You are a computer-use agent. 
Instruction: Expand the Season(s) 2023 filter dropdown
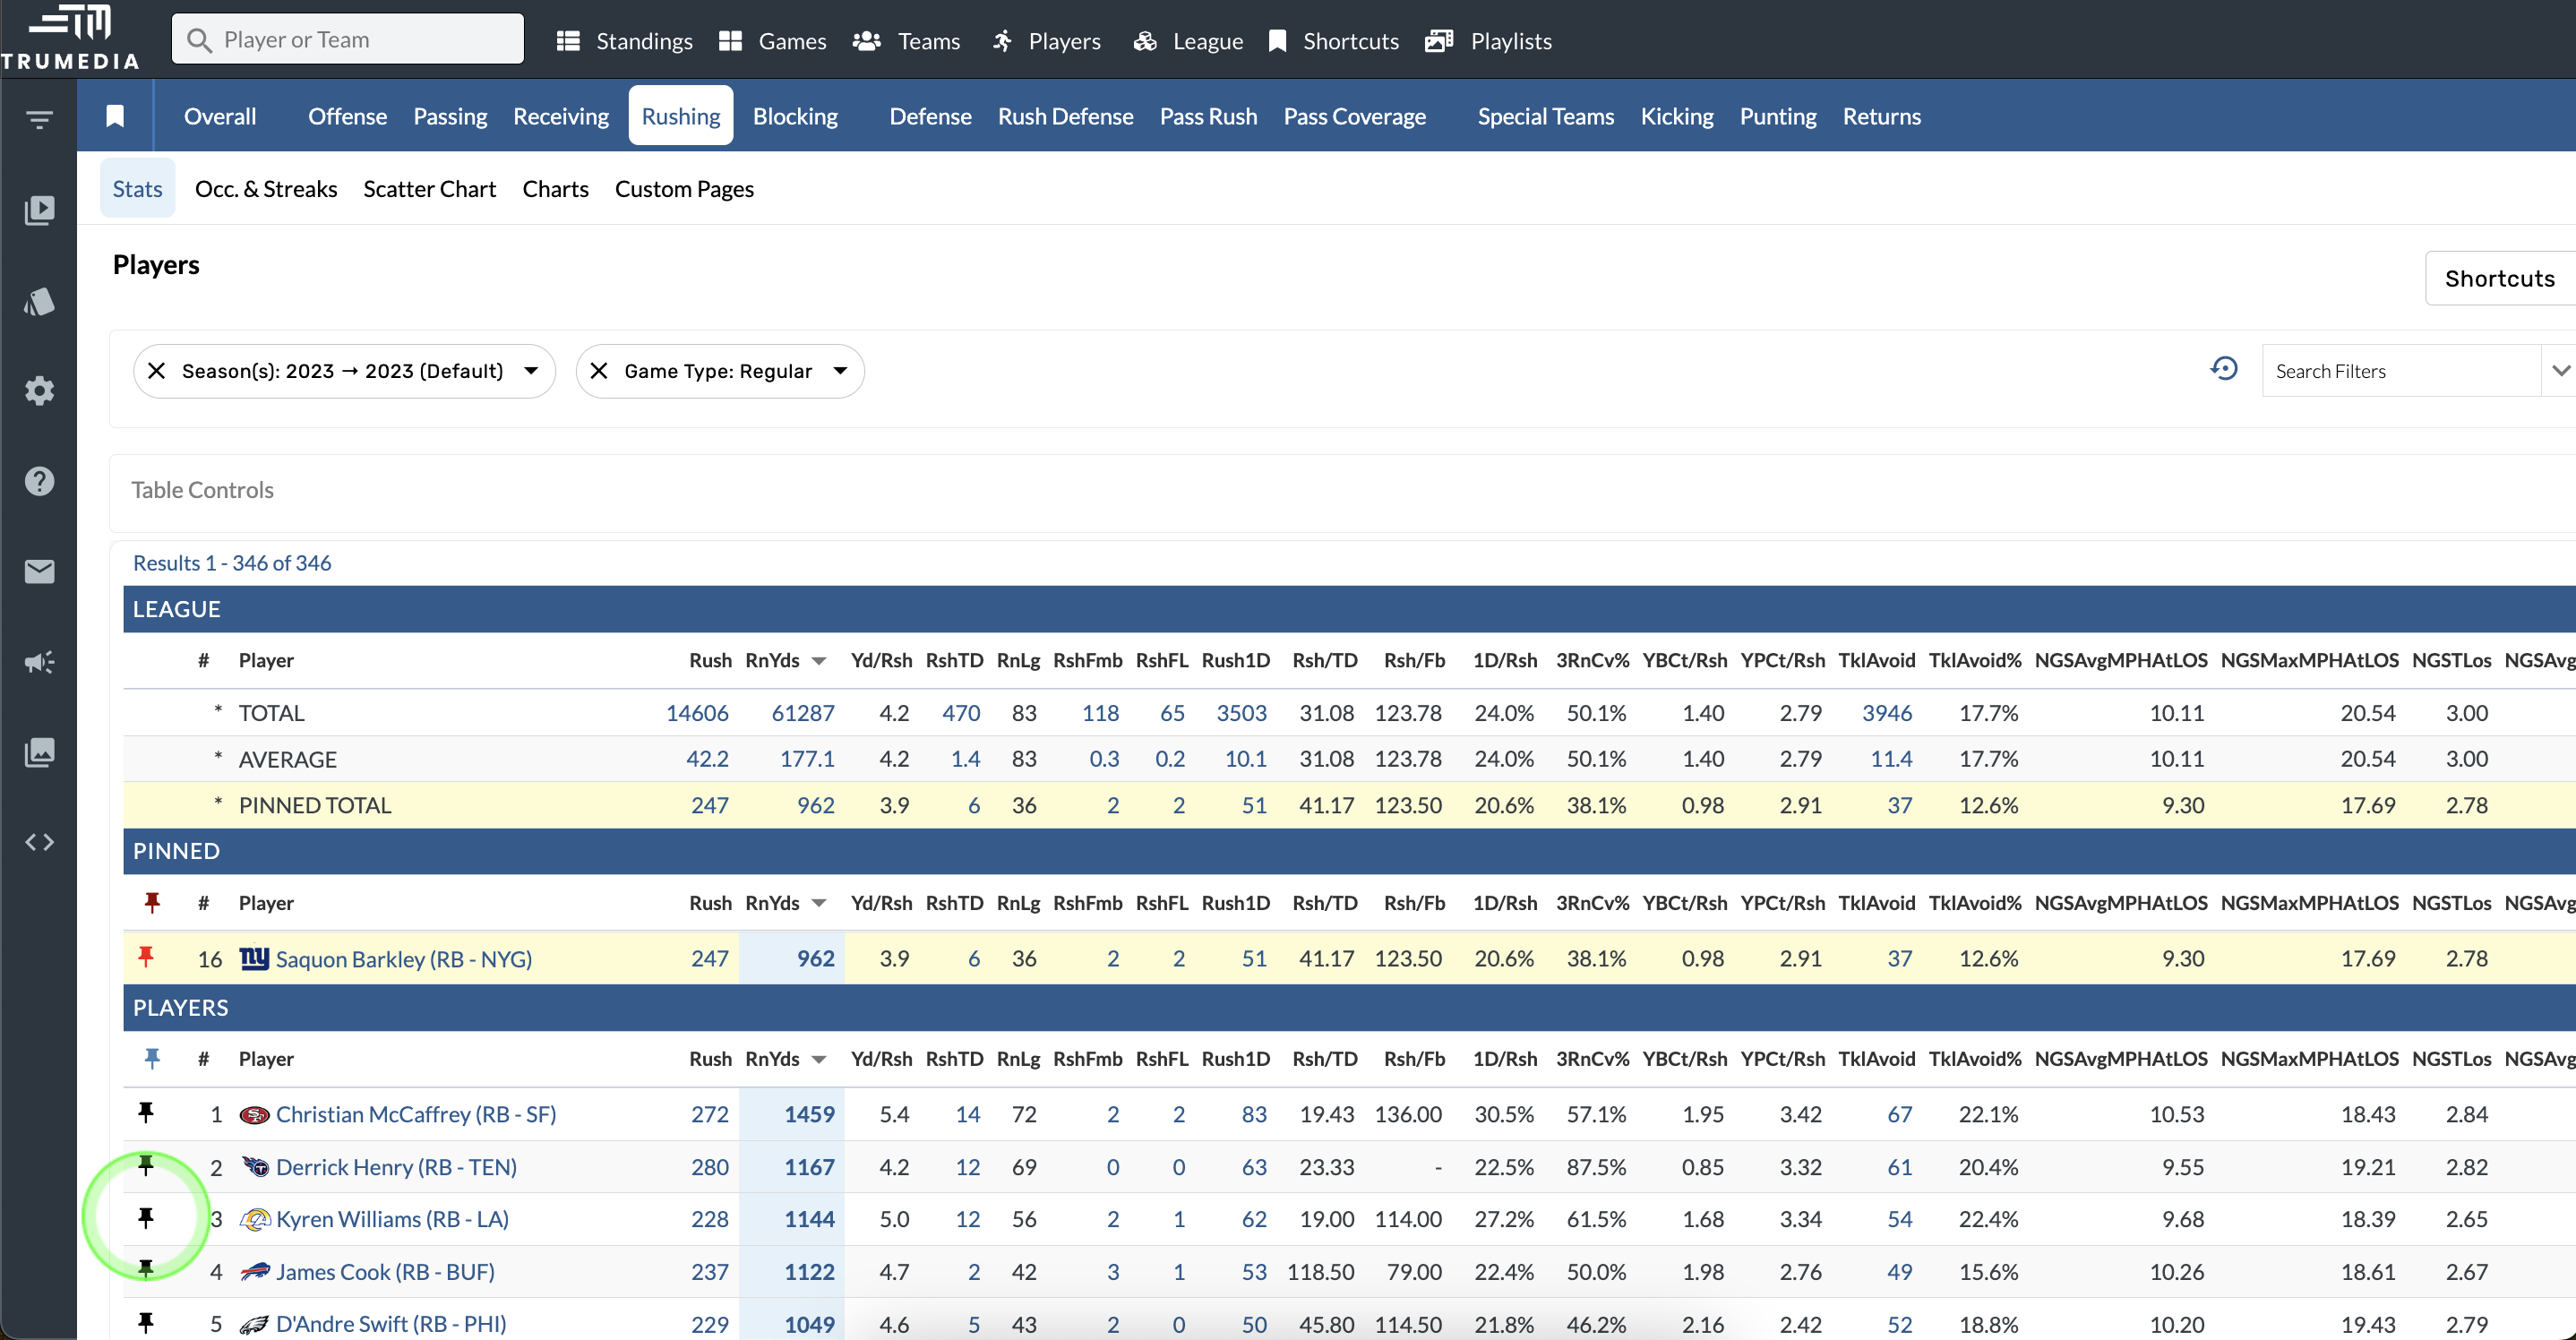click(531, 371)
